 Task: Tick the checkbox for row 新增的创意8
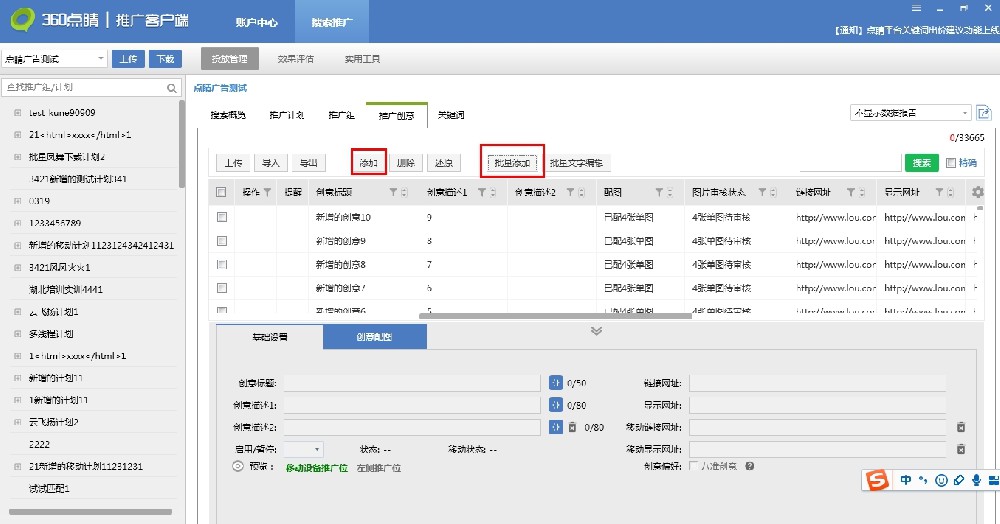(x=222, y=264)
